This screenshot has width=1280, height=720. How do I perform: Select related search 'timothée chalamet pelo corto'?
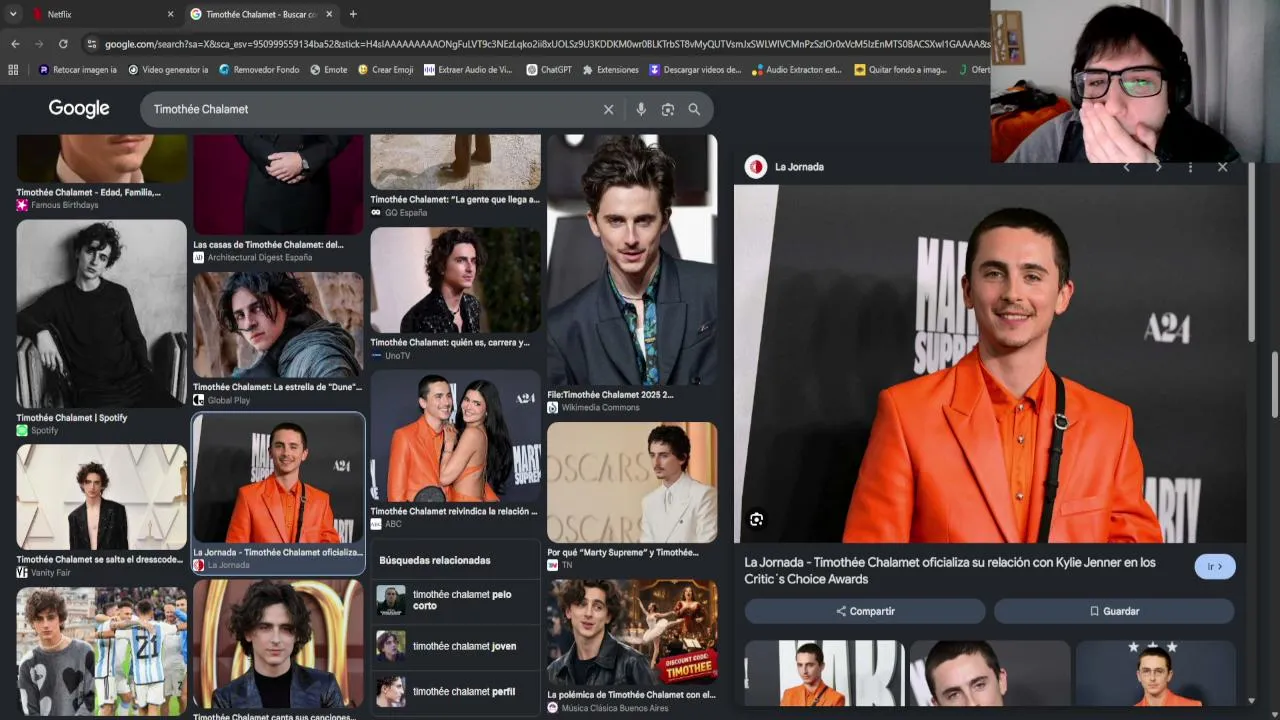point(456,600)
